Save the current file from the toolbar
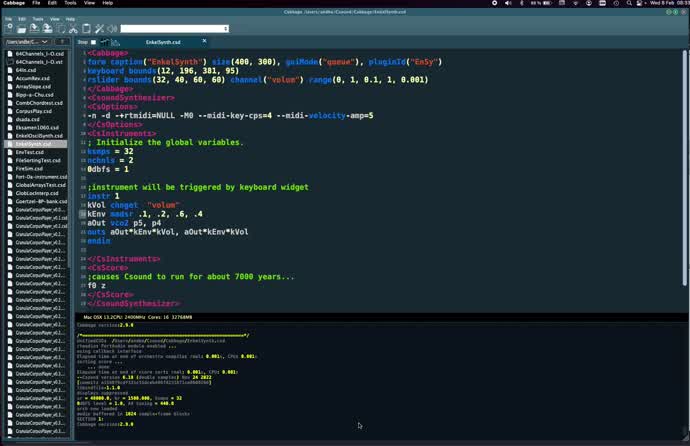The image size is (690, 446). pos(34,29)
